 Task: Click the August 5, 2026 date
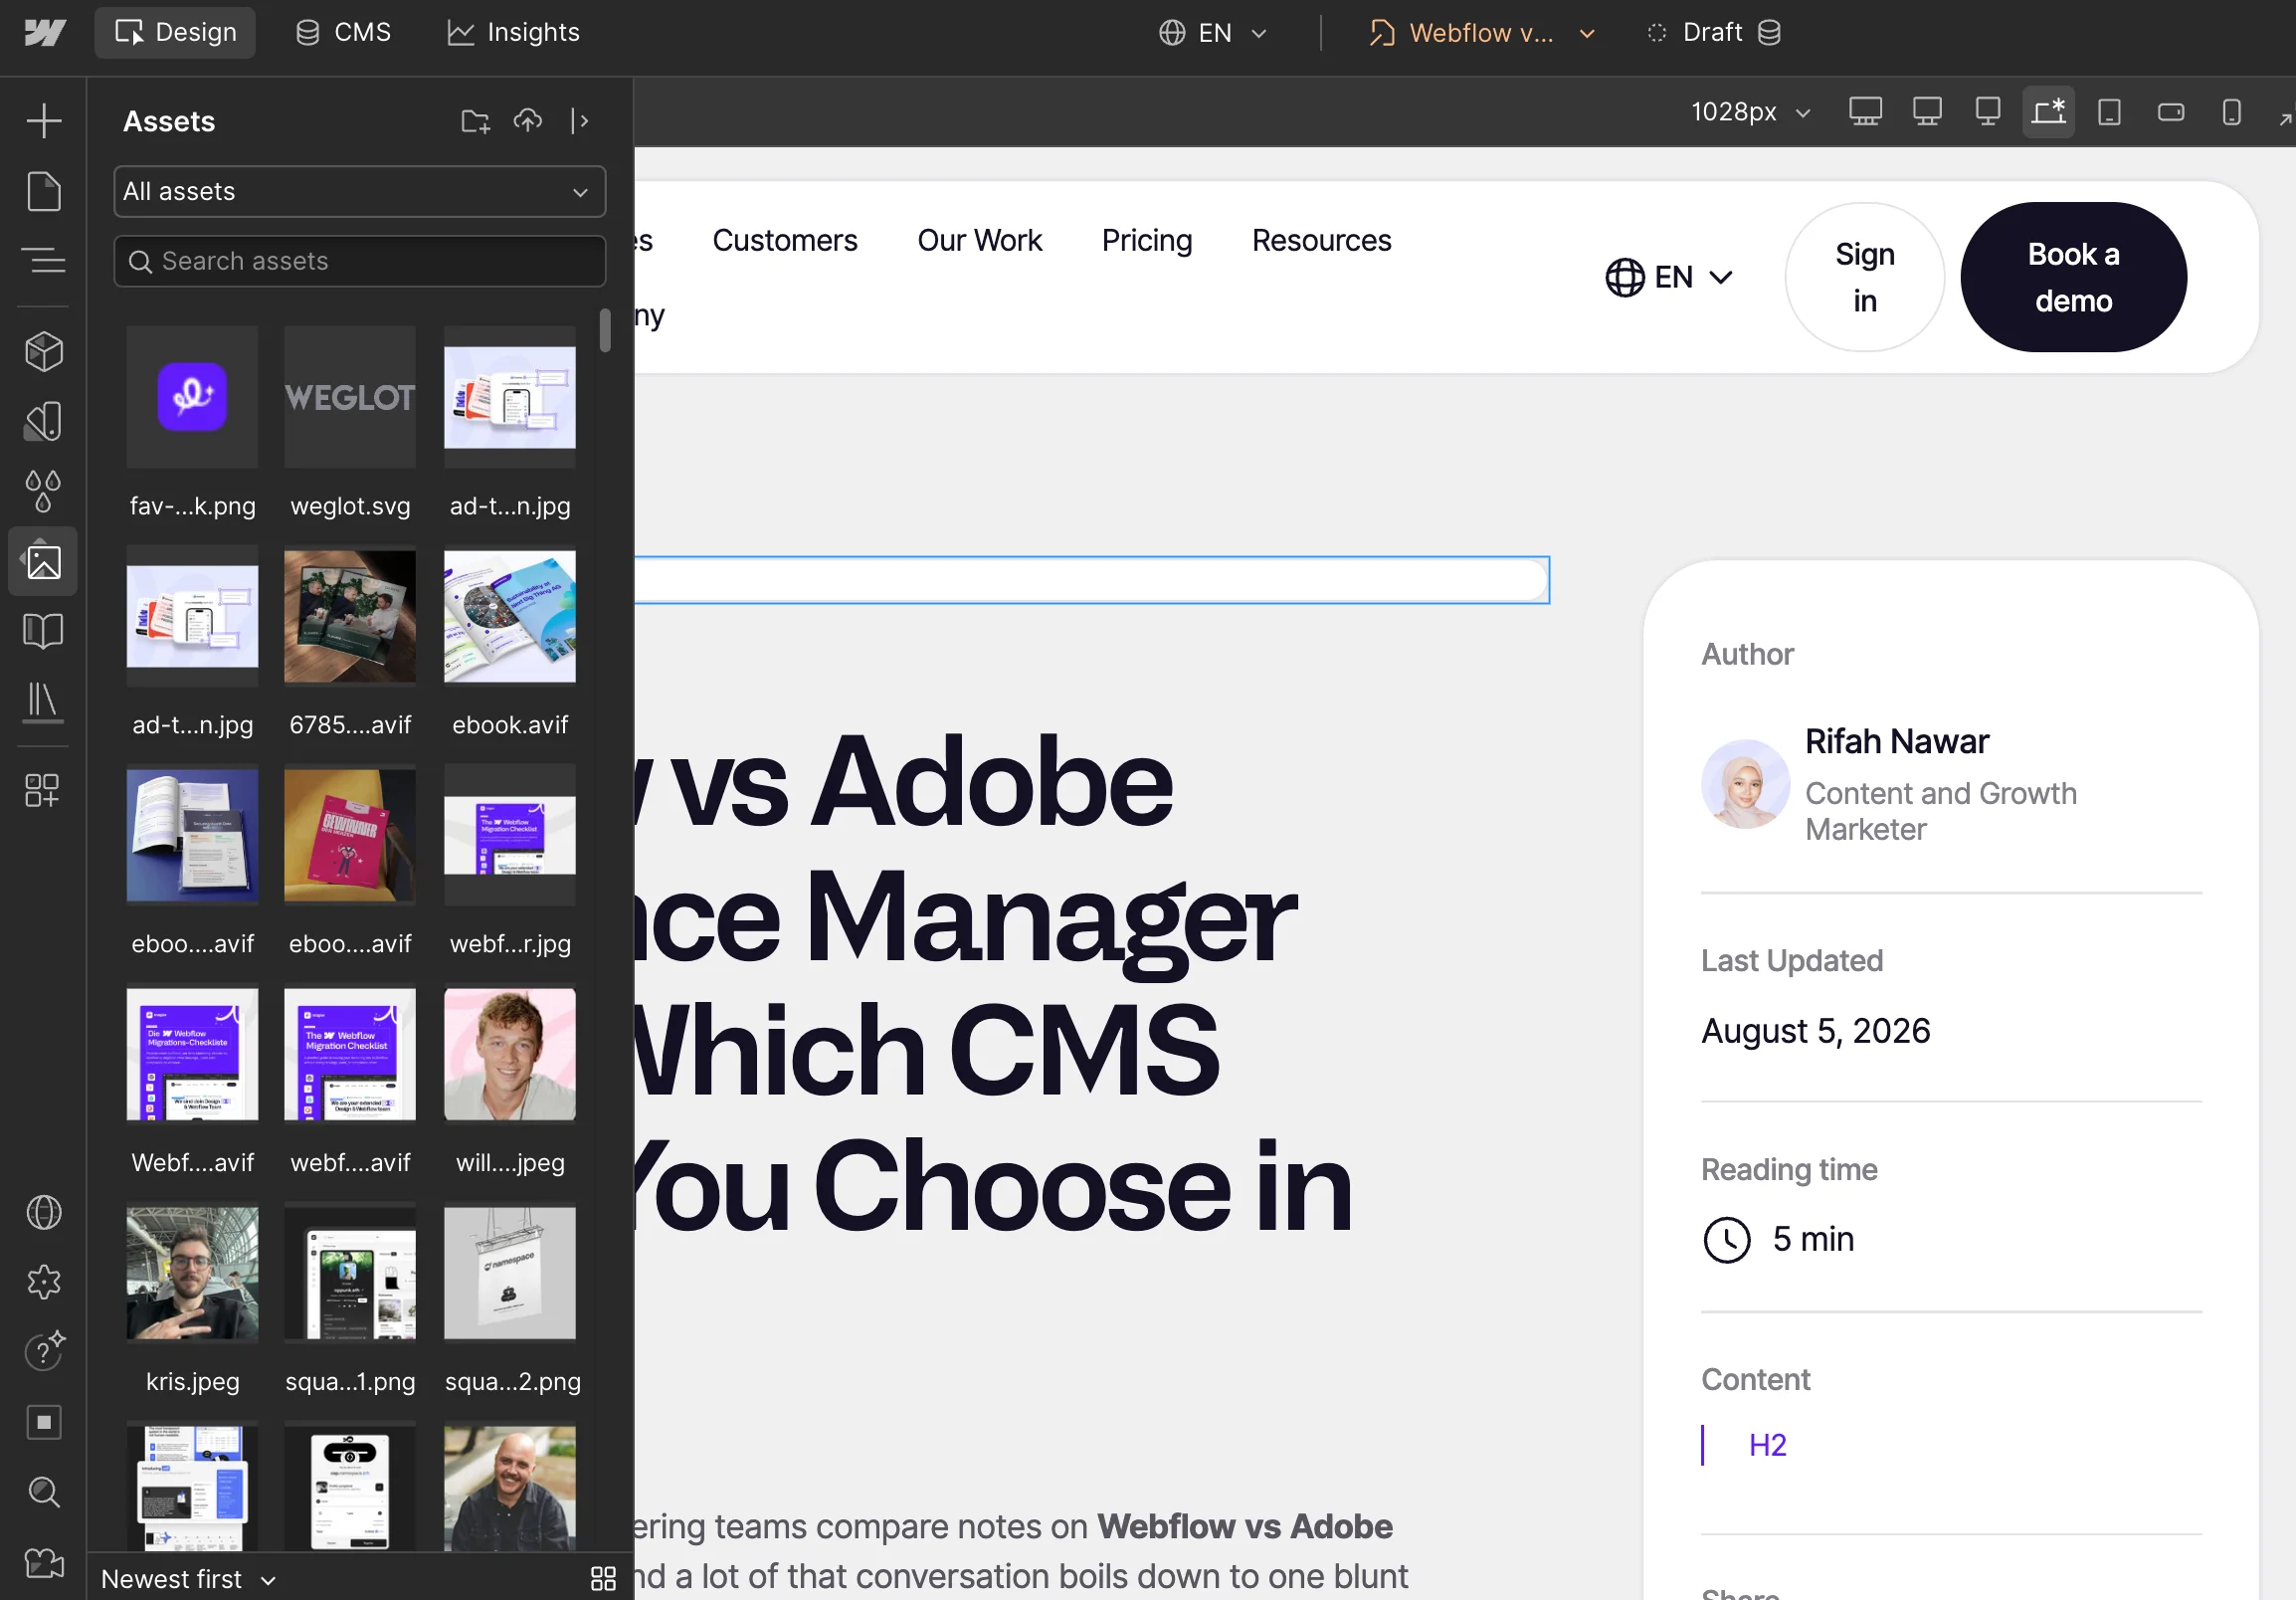(x=1815, y=1031)
